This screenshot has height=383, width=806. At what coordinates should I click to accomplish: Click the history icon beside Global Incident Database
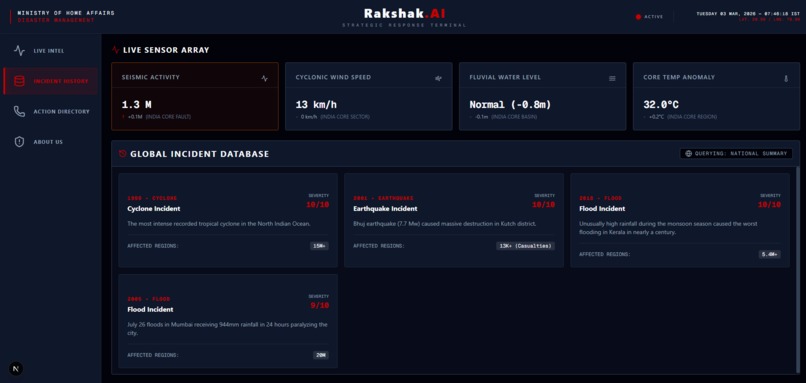click(x=122, y=154)
